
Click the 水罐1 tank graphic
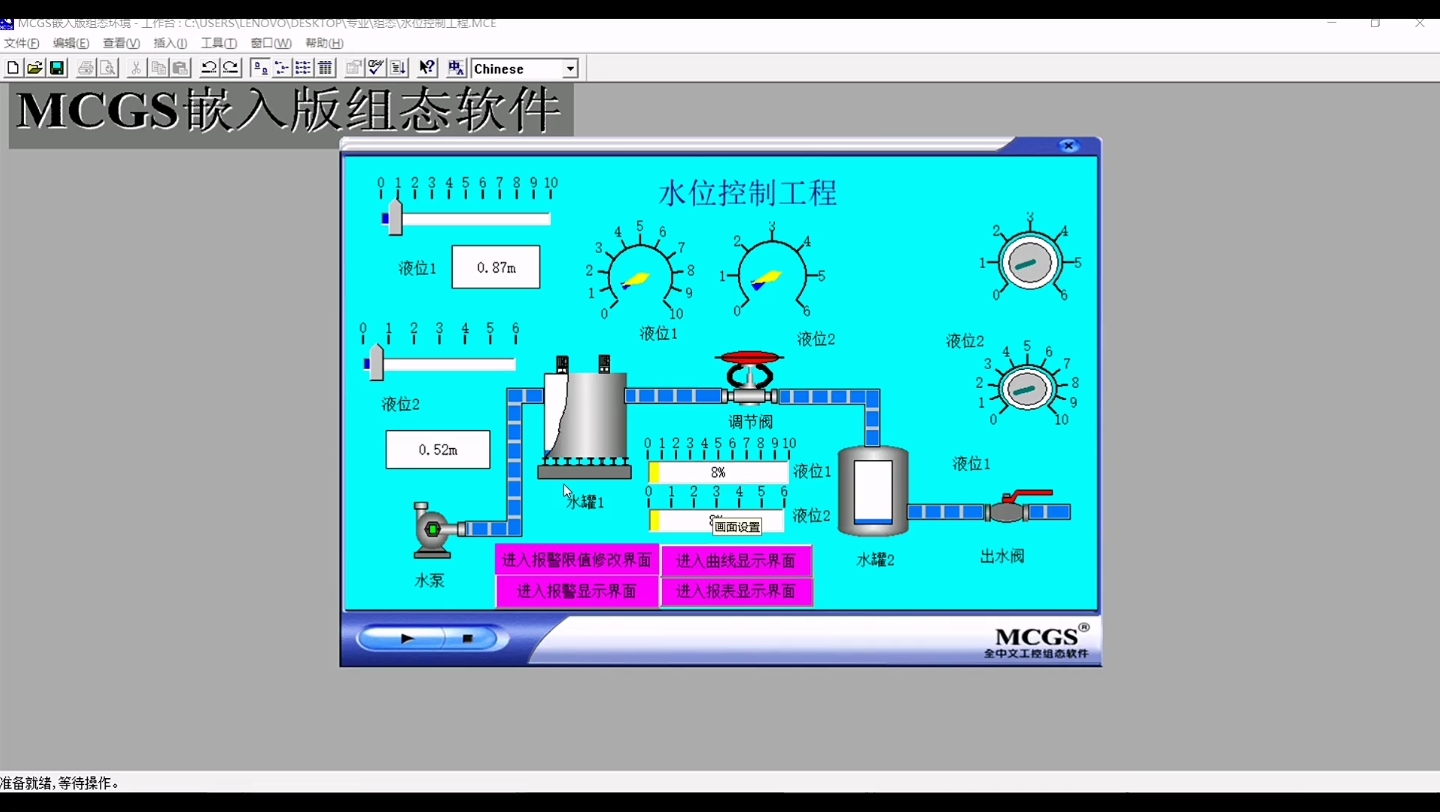[585, 418]
